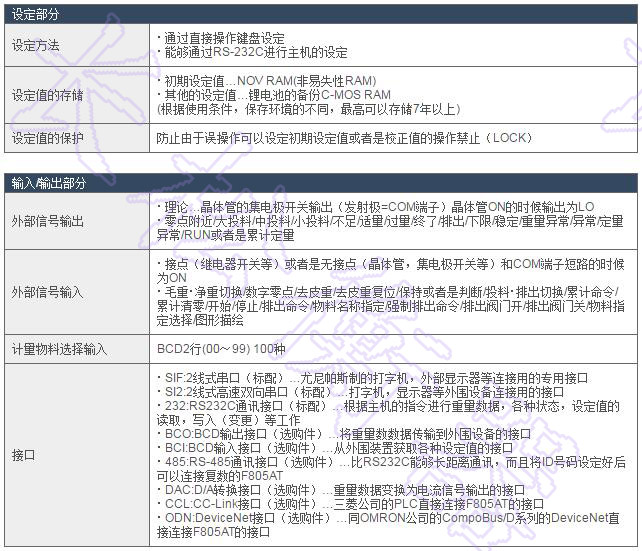The height and width of the screenshot is (551, 642).
Task: Select the 设定值的保护 row label
Action: coord(47,138)
